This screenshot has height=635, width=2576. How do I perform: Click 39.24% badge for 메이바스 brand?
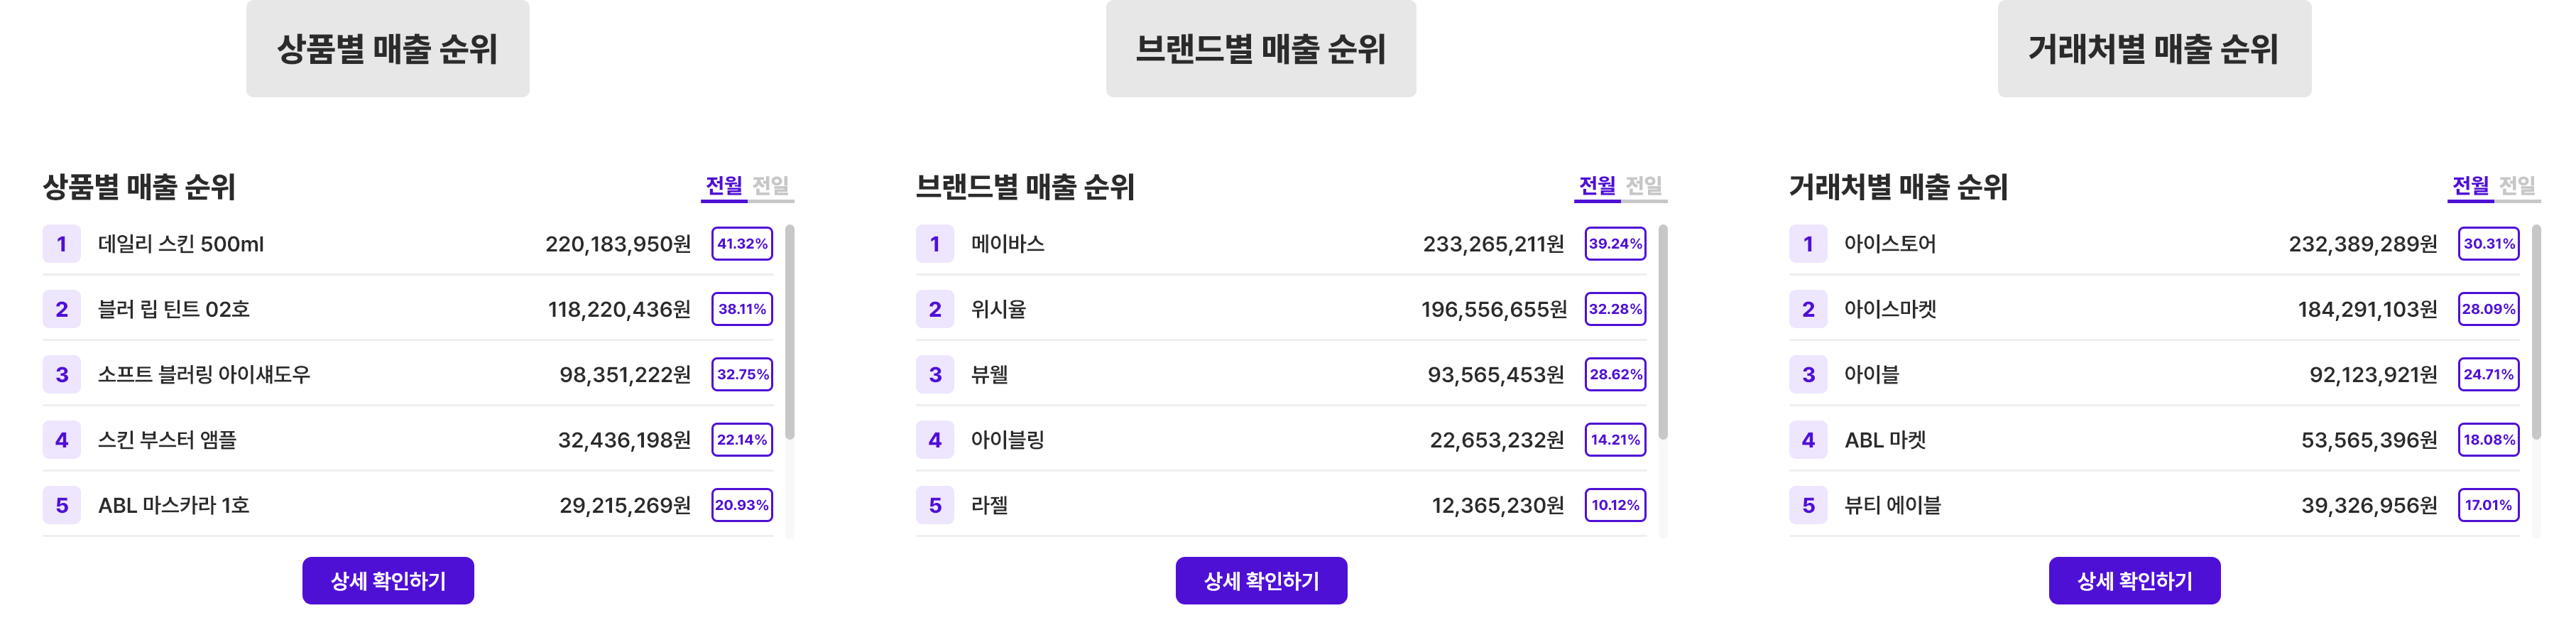1615,244
